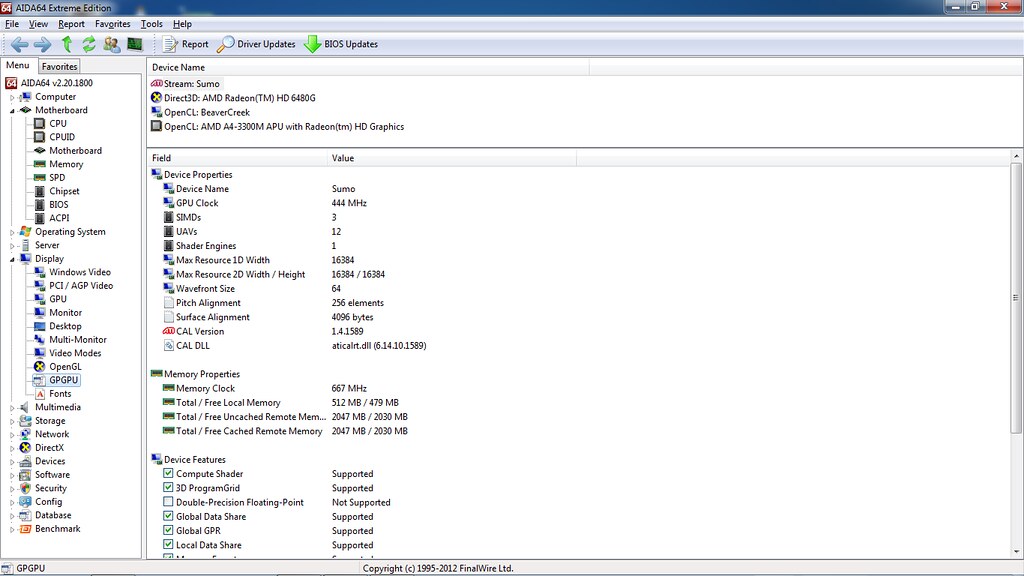The width and height of the screenshot is (1024, 576).
Task: Expand the DirectX tree node
Action: tap(12, 448)
